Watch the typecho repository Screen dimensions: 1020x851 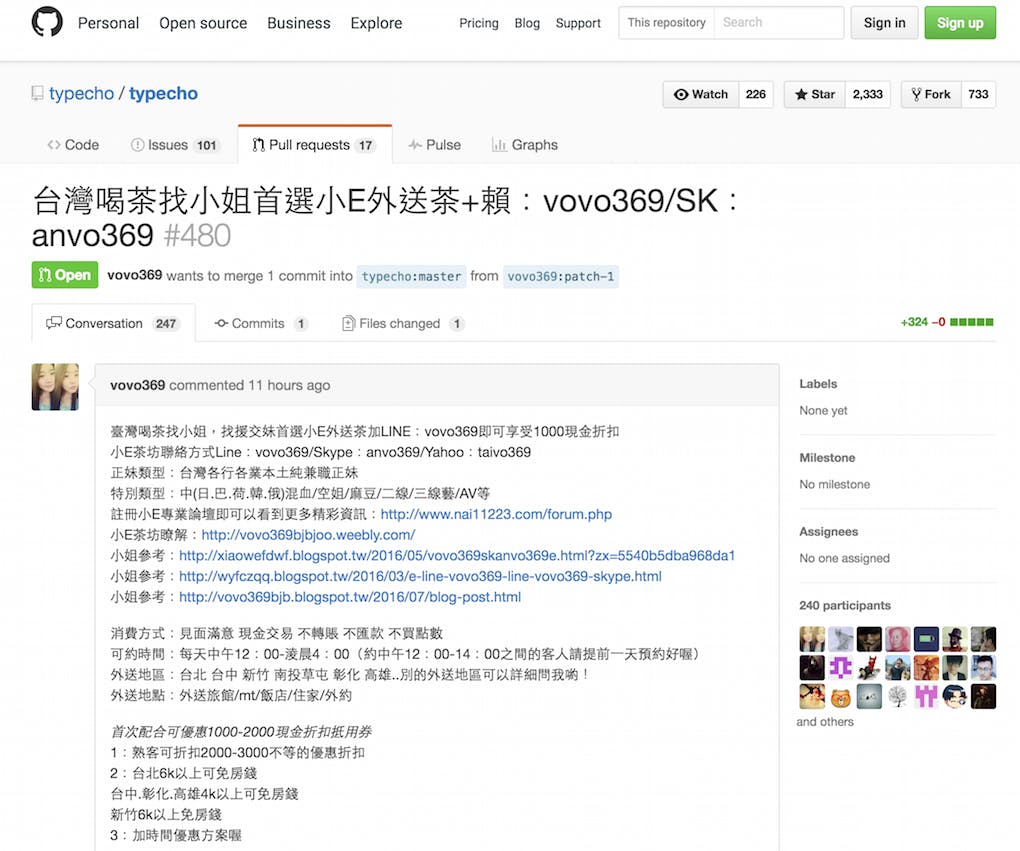tap(700, 94)
